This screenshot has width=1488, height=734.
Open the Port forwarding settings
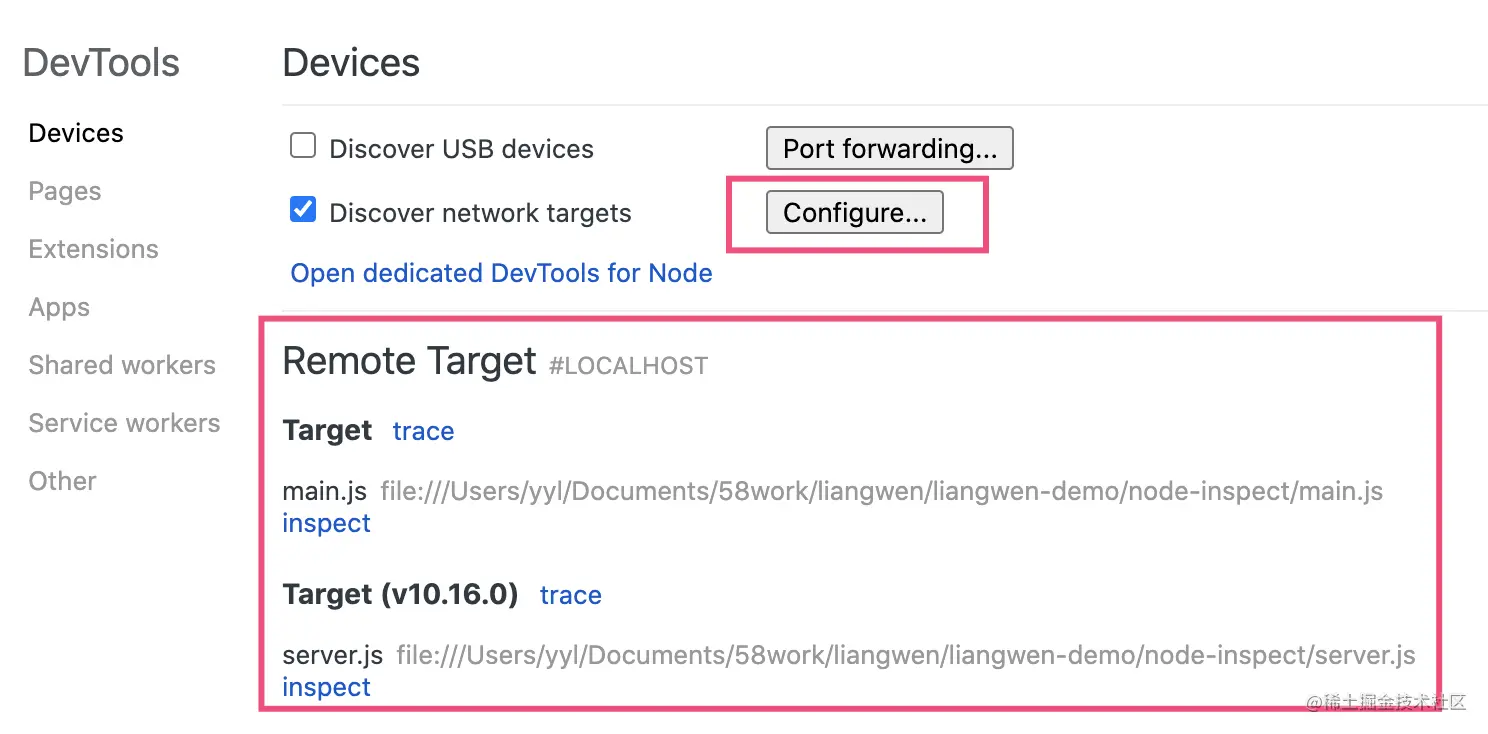coord(889,149)
